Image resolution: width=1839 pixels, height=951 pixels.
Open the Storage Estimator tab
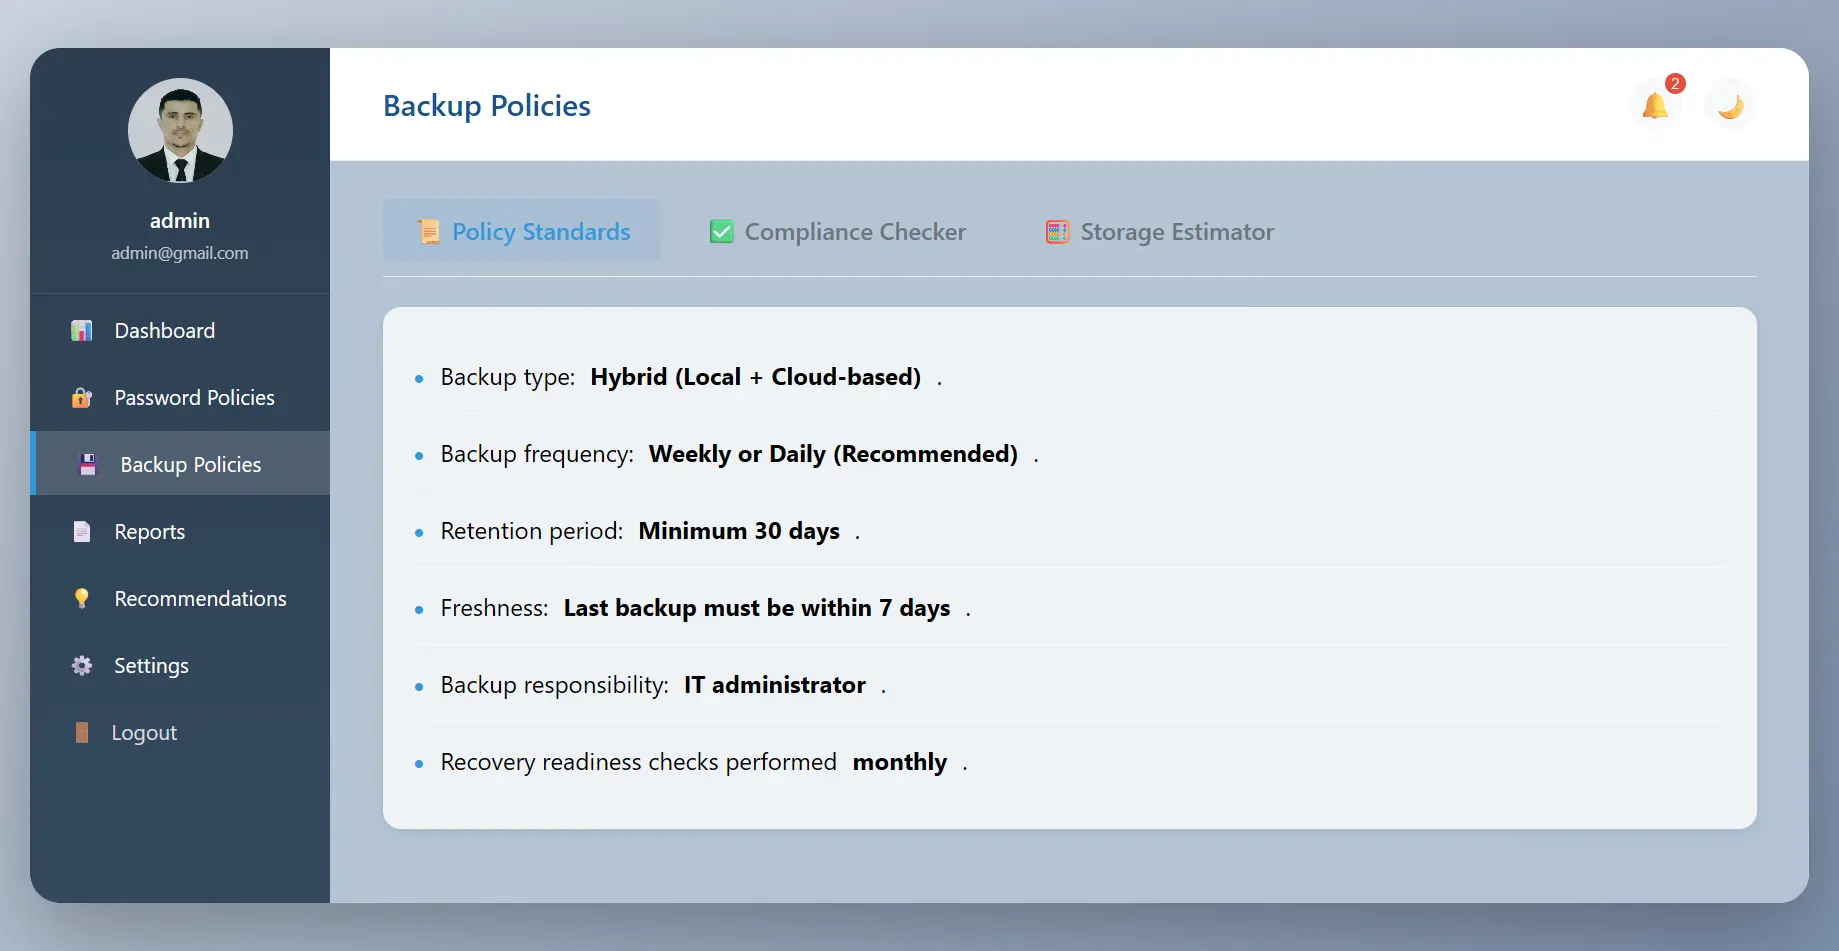tap(1160, 232)
